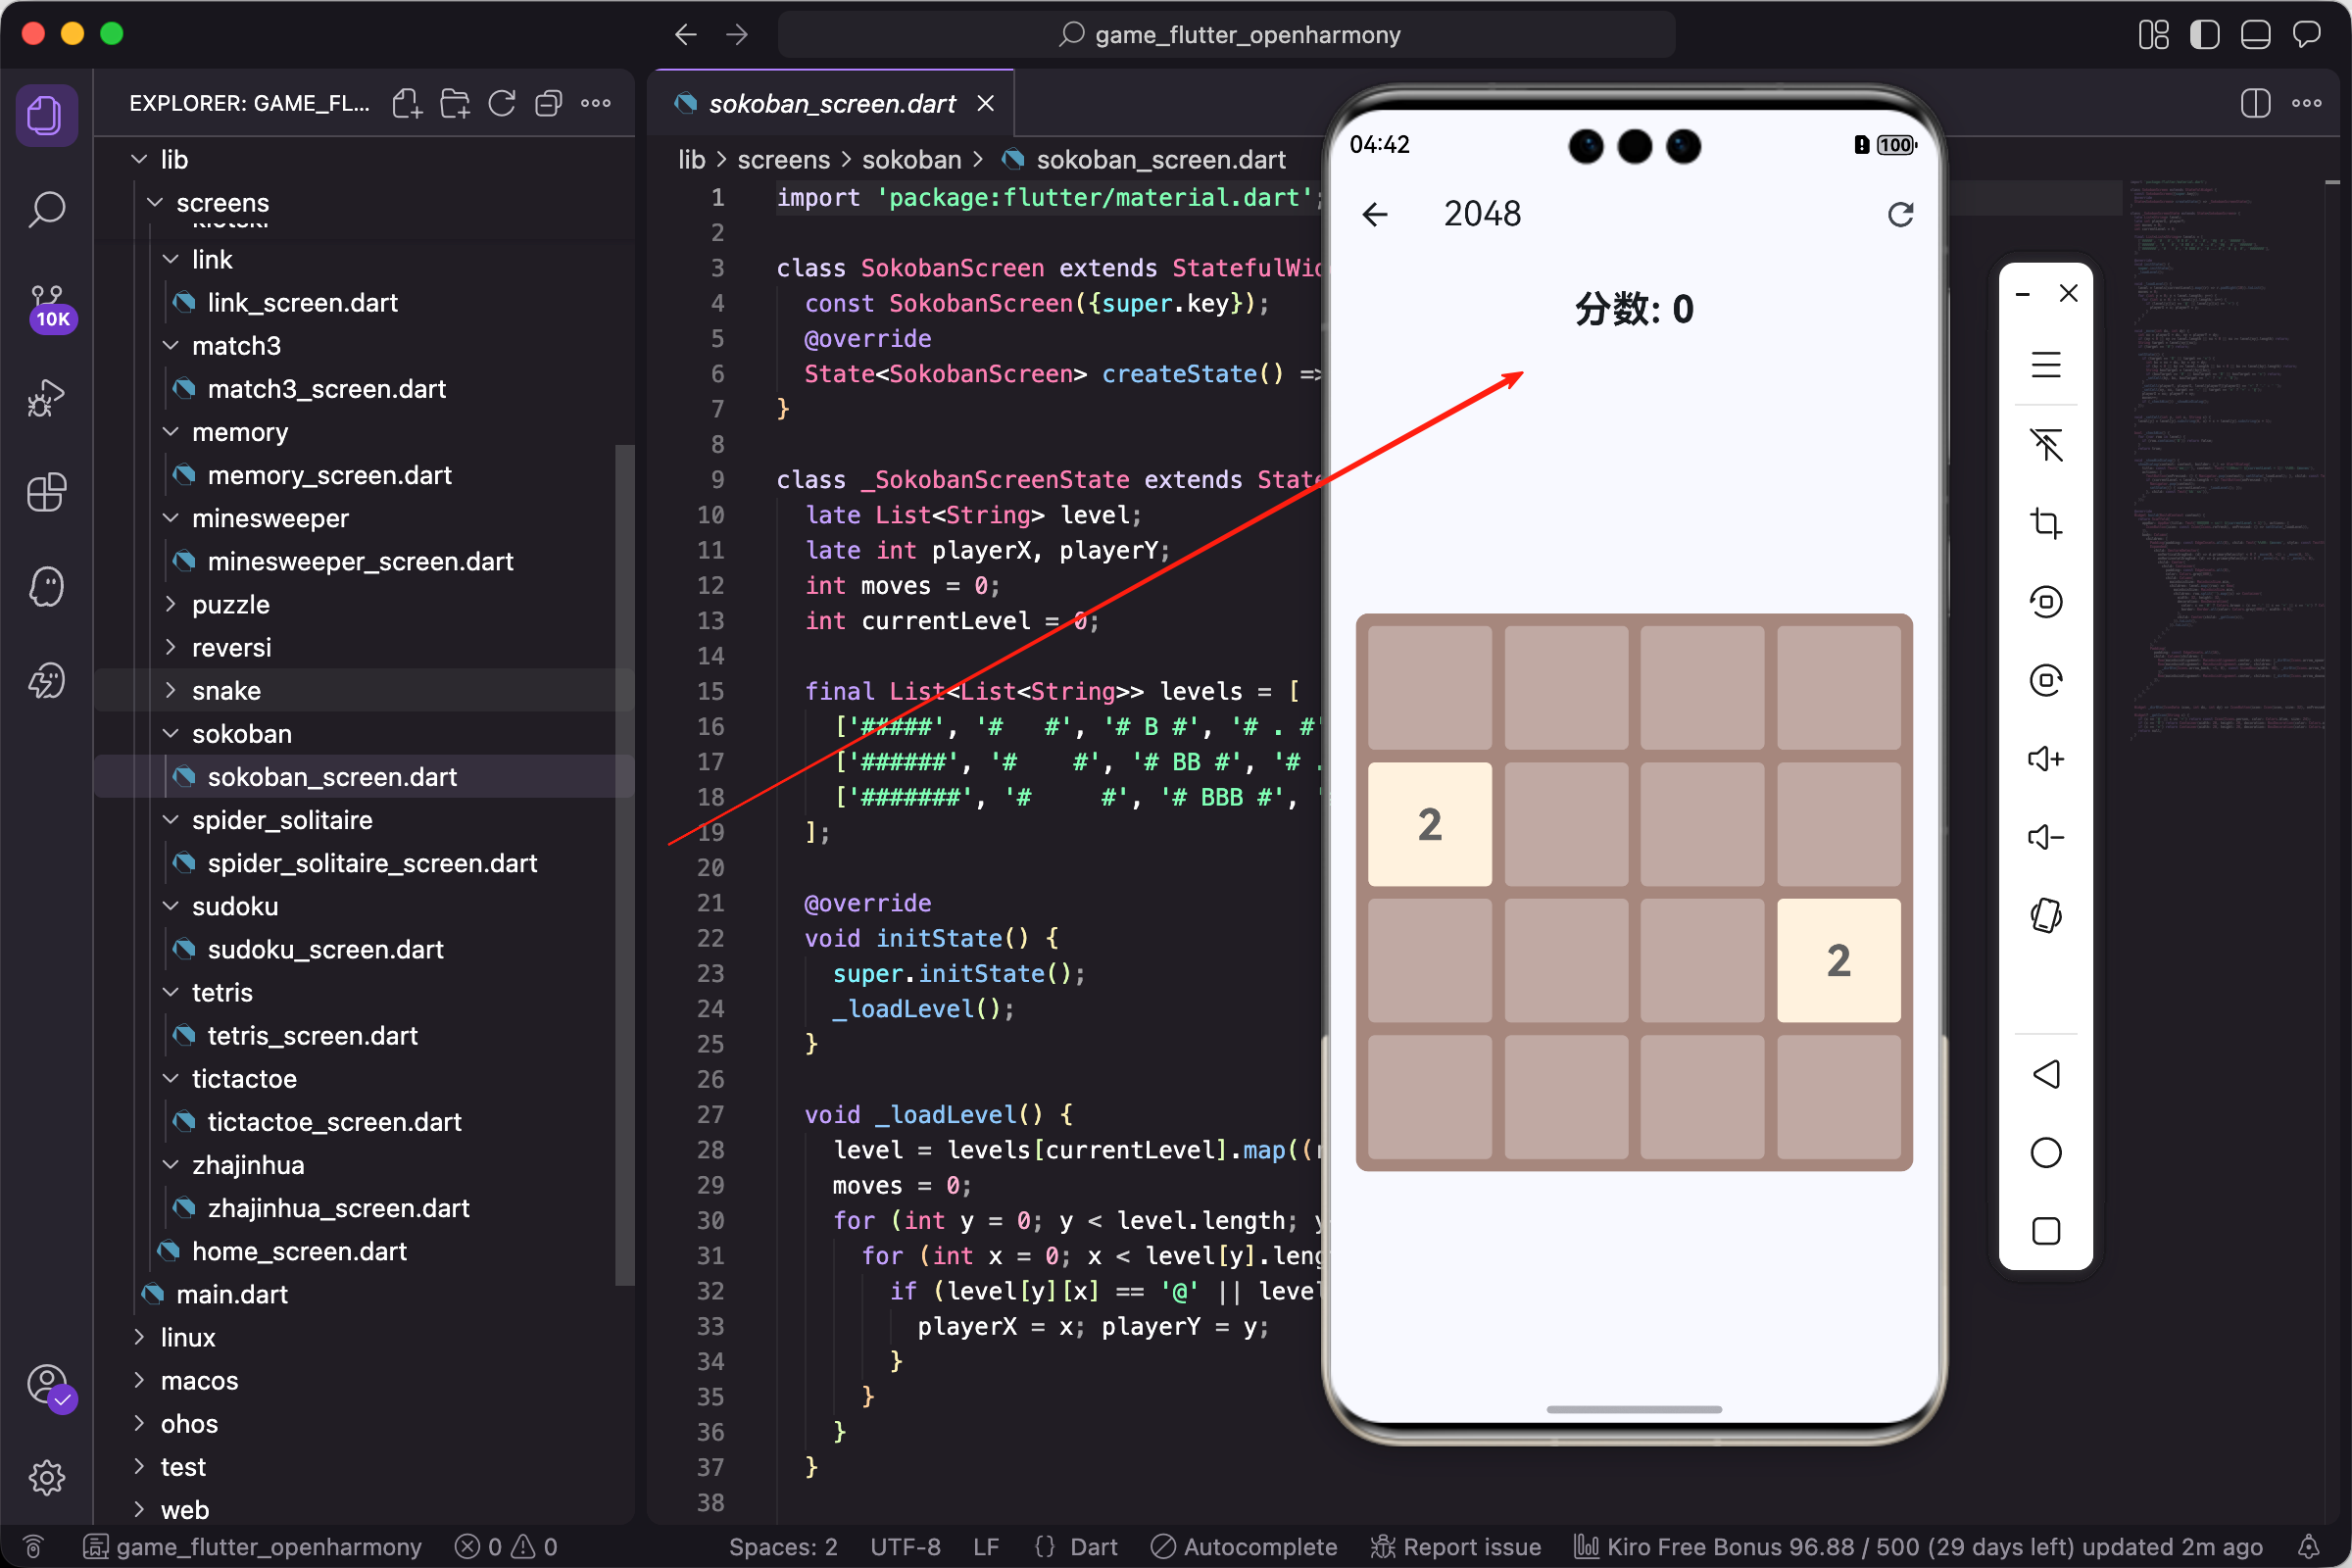Image resolution: width=2352 pixels, height=1568 pixels.
Task: Click the New File icon in Explorer
Action: click(x=406, y=103)
